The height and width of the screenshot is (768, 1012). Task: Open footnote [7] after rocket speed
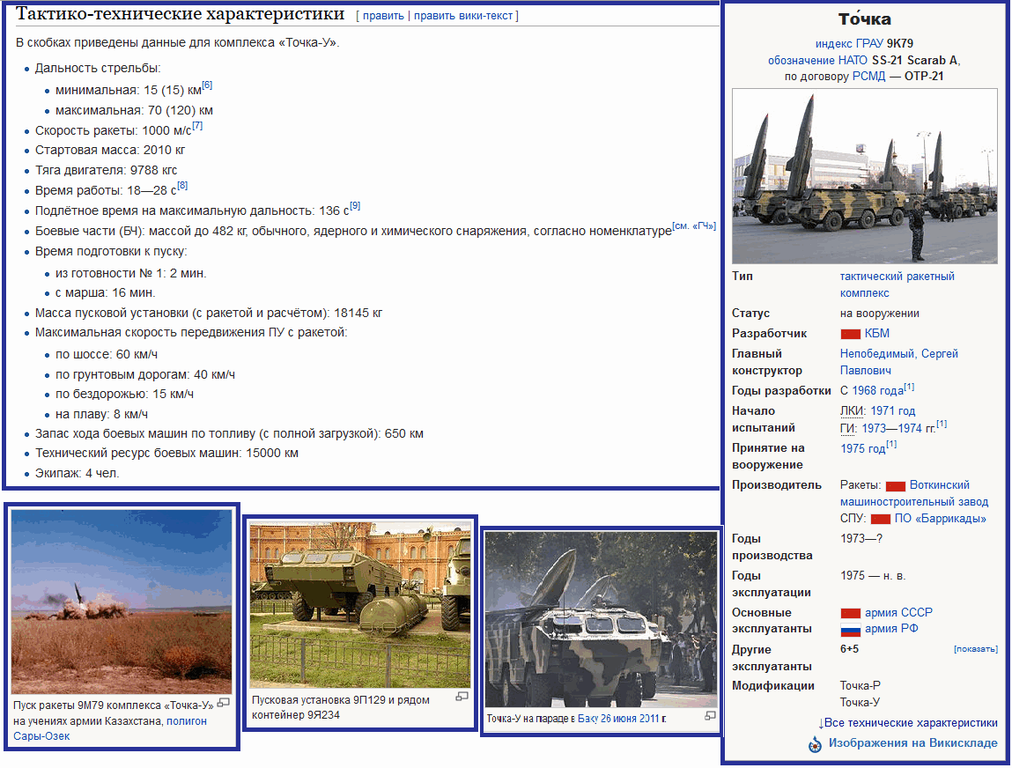[x=197, y=126]
